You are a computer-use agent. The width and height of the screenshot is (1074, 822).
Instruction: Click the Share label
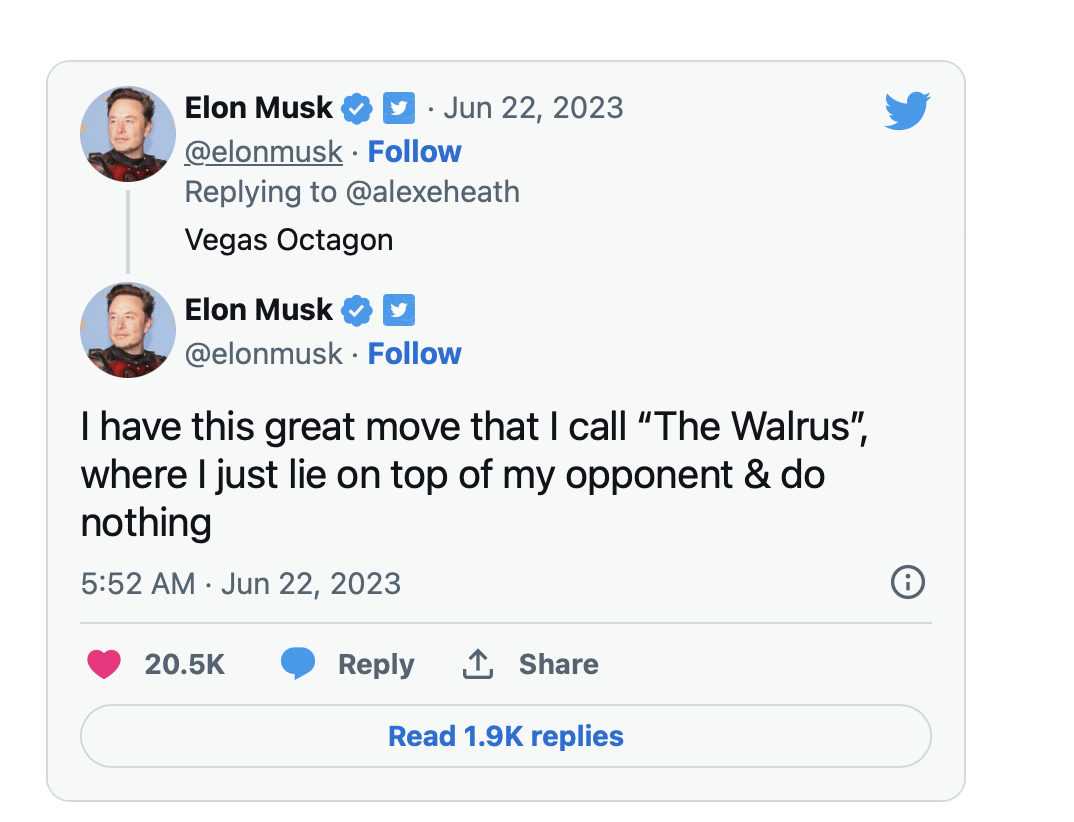click(558, 664)
